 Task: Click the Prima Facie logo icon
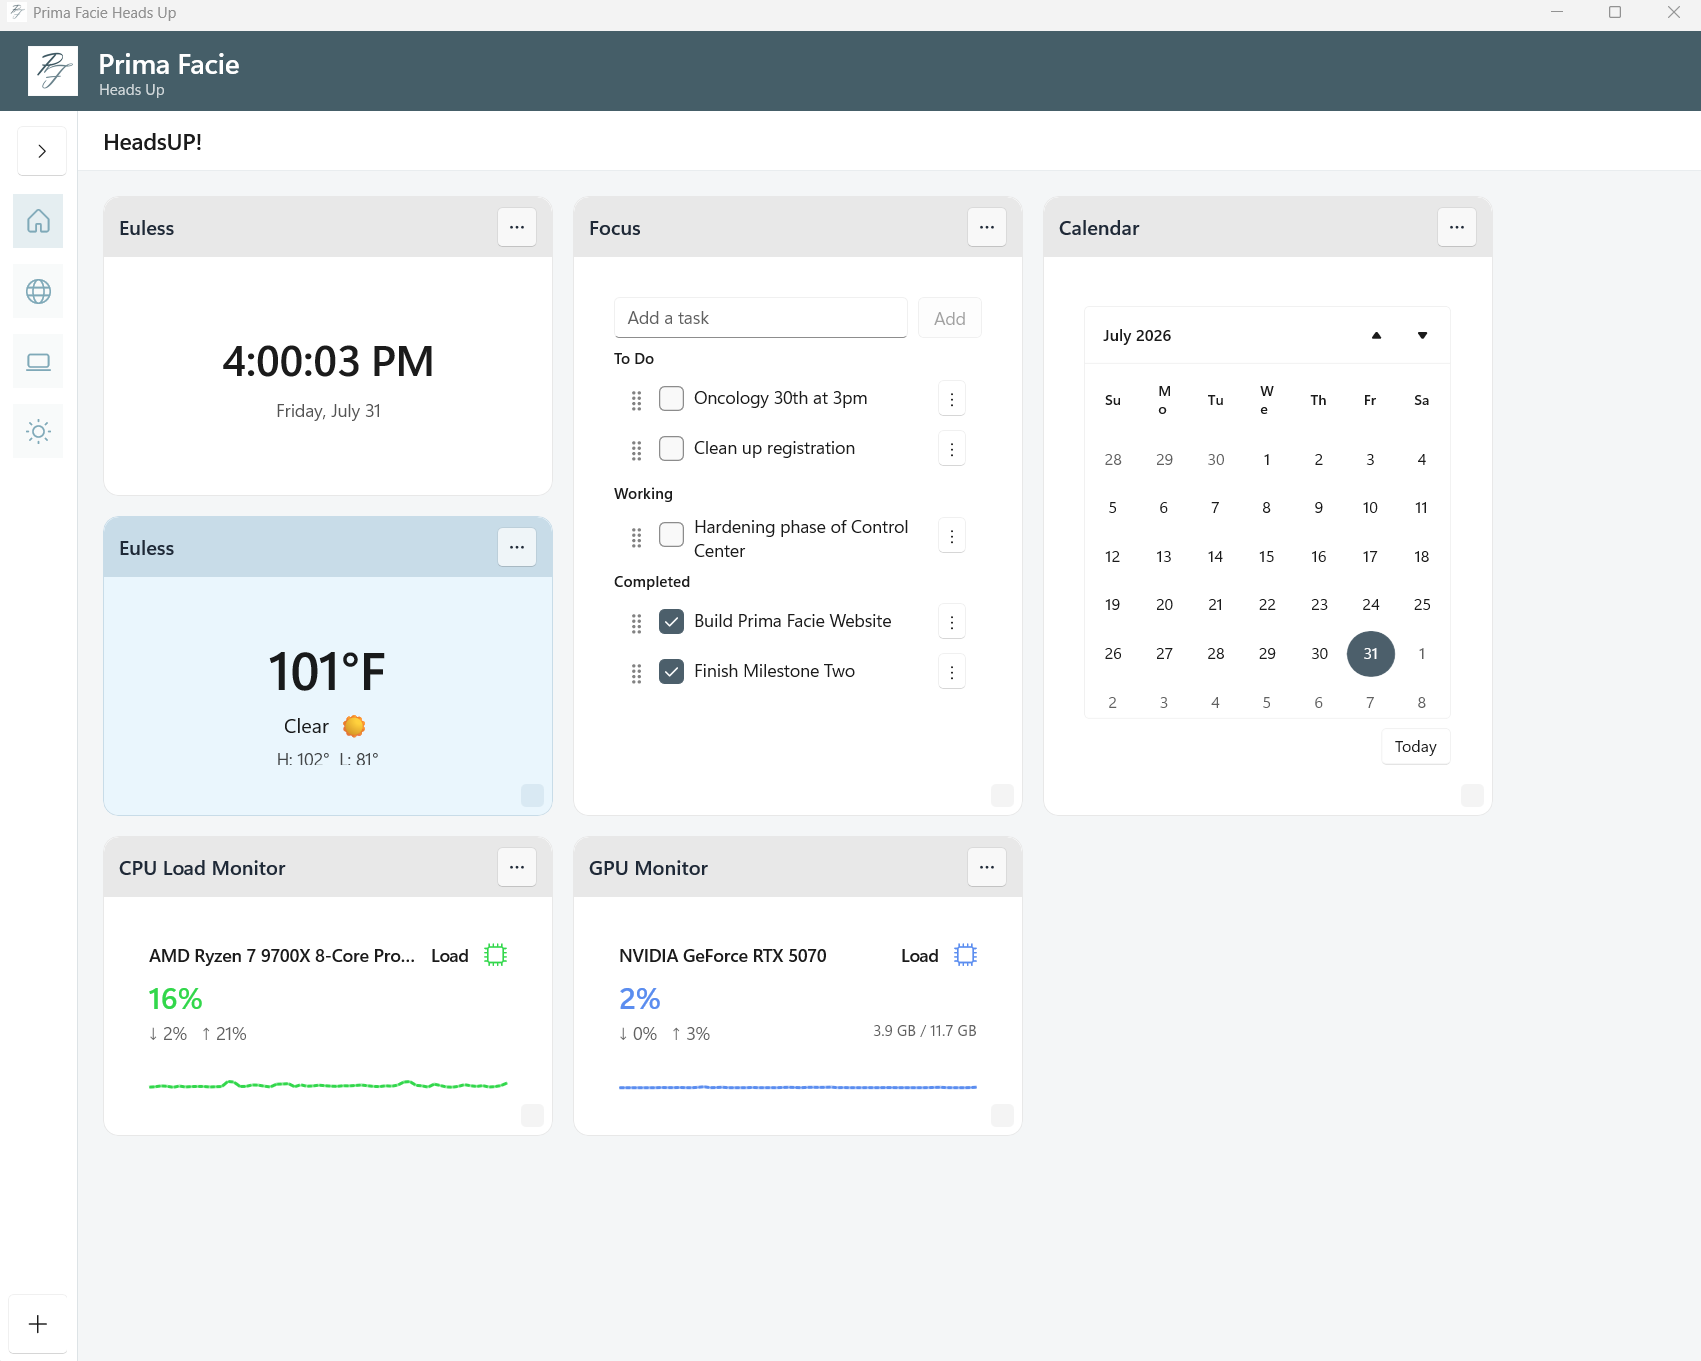(53, 71)
